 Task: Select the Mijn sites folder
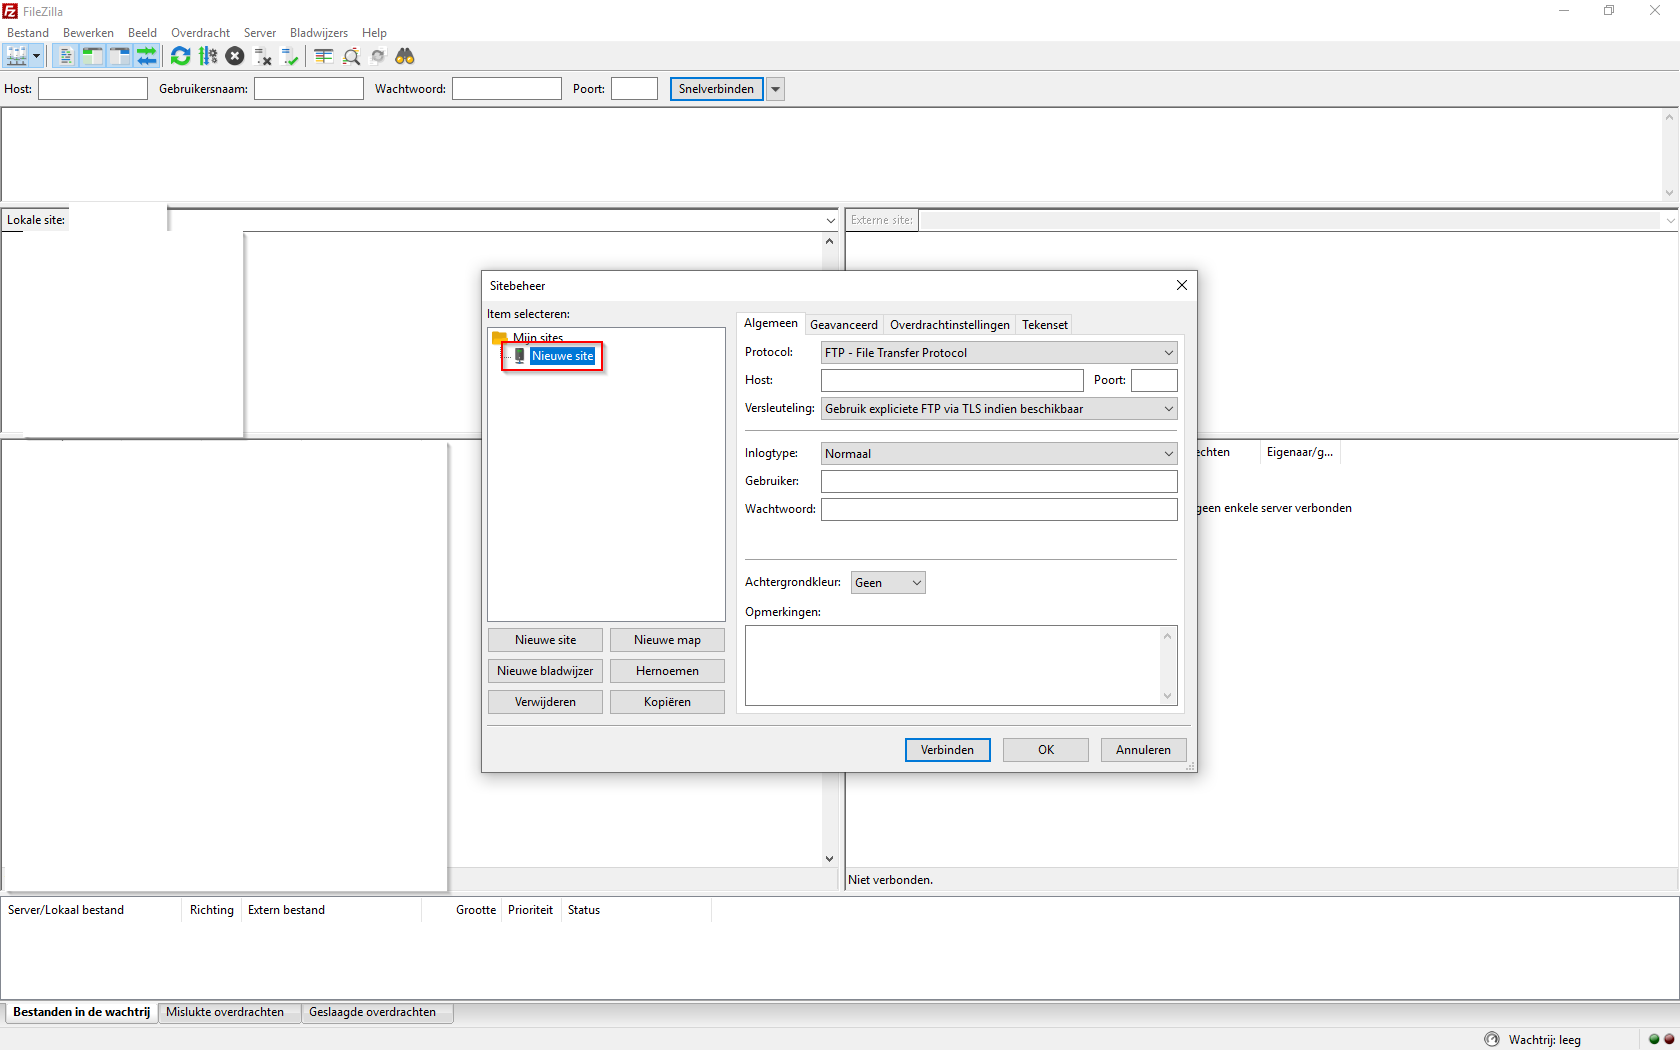tap(538, 338)
